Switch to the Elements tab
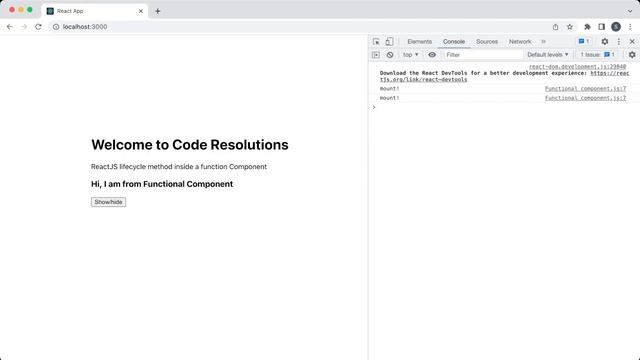Image resolution: width=640 pixels, height=360 pixels. click(x=419, y=42)
